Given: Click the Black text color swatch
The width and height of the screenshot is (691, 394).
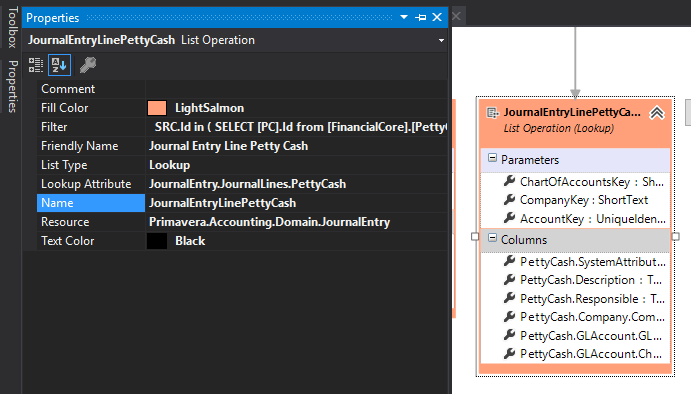Looking at the screenshot, I should (x=157, y=241).
